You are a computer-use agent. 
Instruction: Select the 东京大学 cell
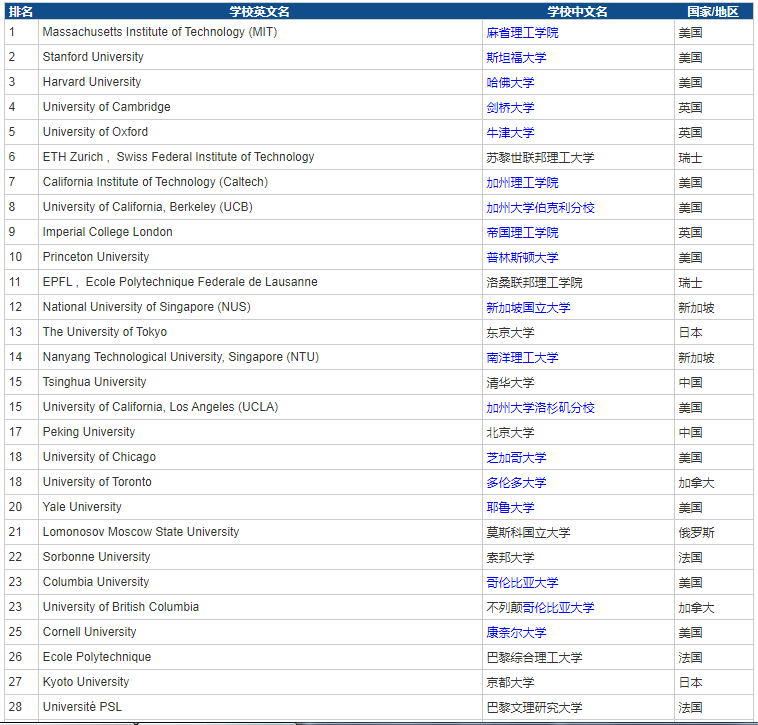click(578, 332)
